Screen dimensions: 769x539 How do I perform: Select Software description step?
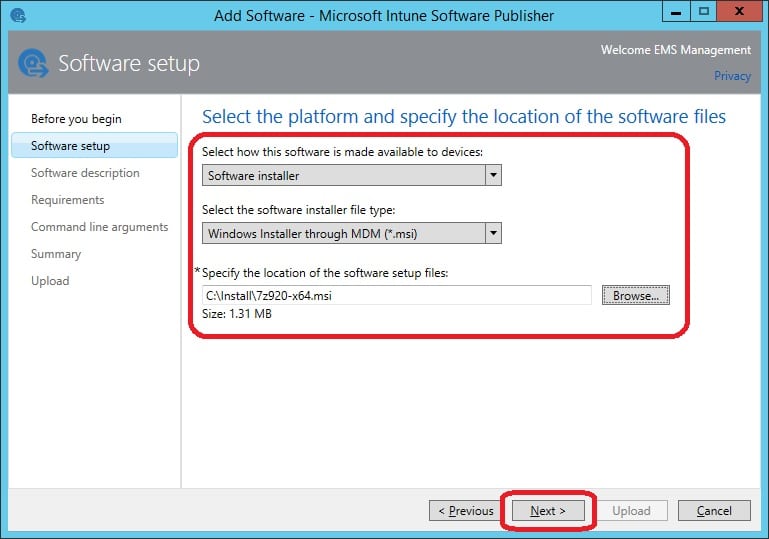point(85,173)
